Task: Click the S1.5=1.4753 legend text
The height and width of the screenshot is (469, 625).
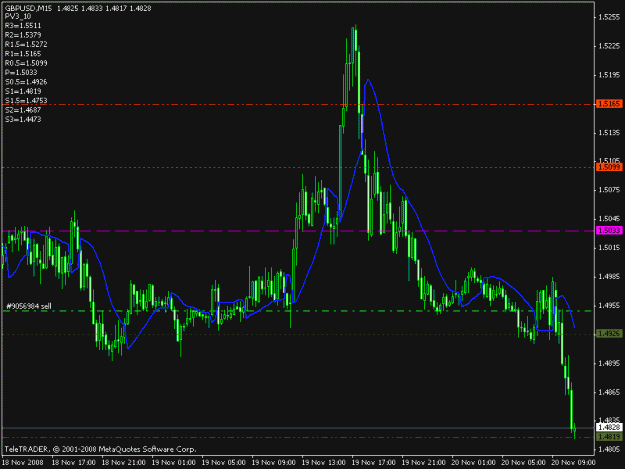Action: point(26,100)
